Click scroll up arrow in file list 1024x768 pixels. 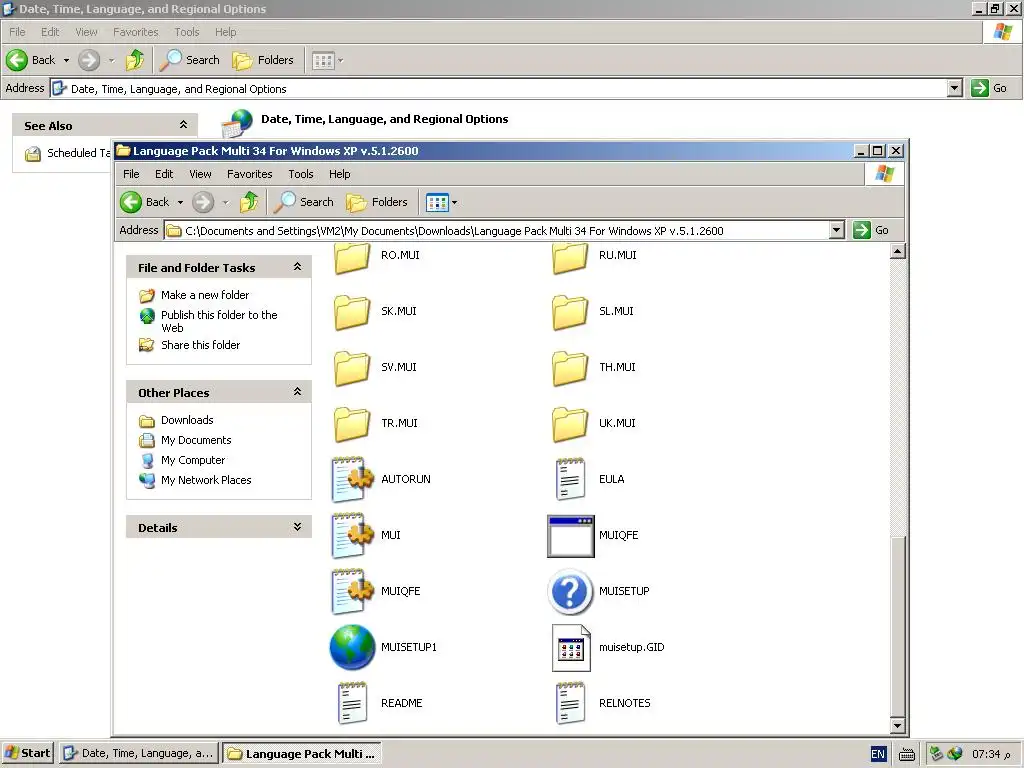(897, 251)
